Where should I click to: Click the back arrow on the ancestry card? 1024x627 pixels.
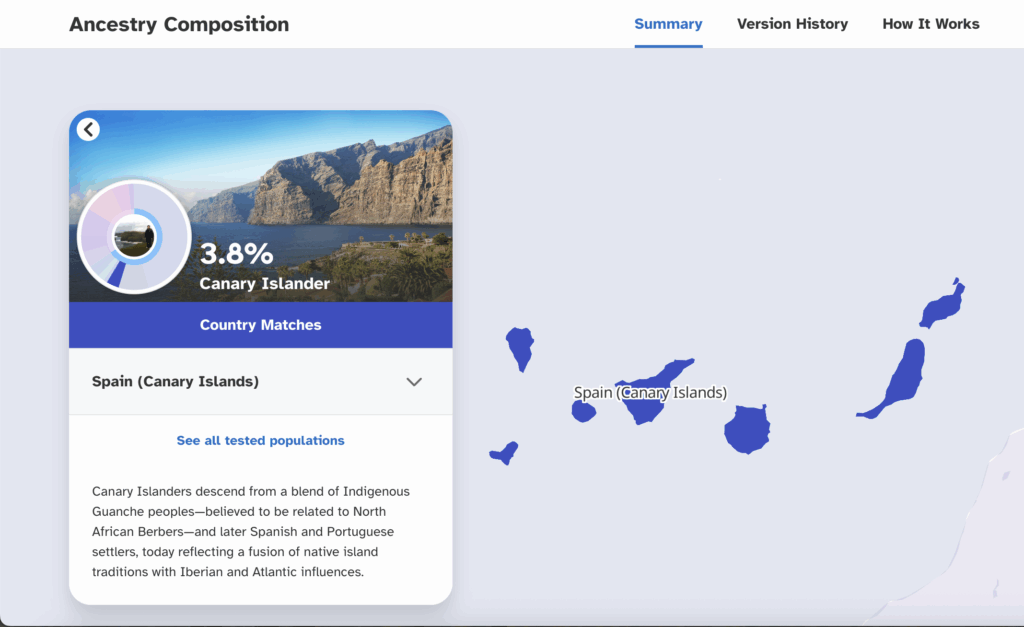click(x=88, y=129)
